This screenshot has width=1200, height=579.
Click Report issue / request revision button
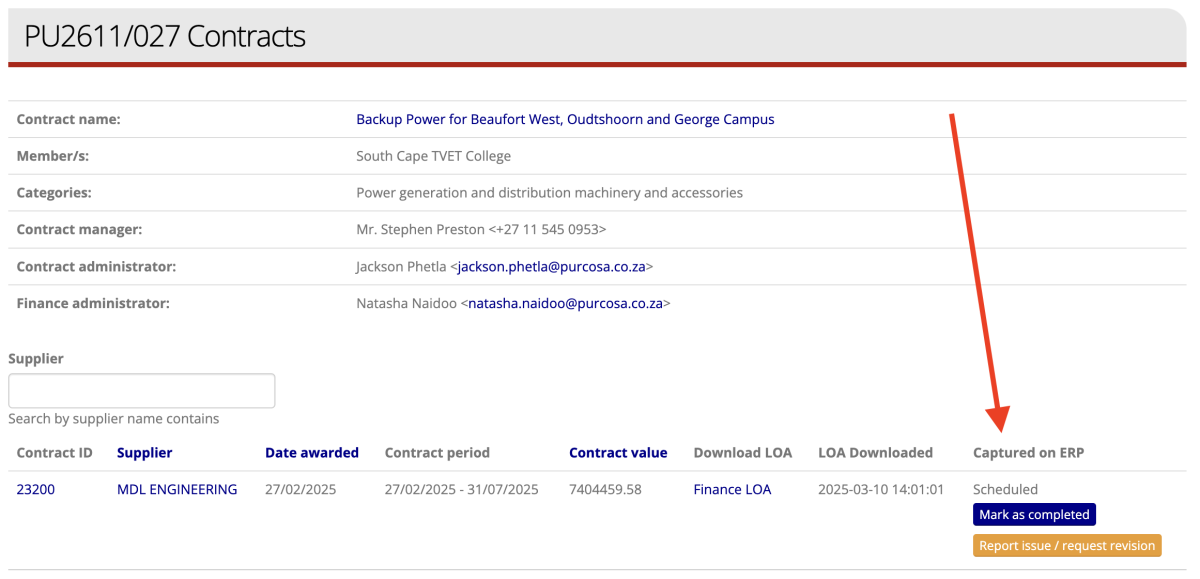pyautogui.click(x=1066, y=546)
